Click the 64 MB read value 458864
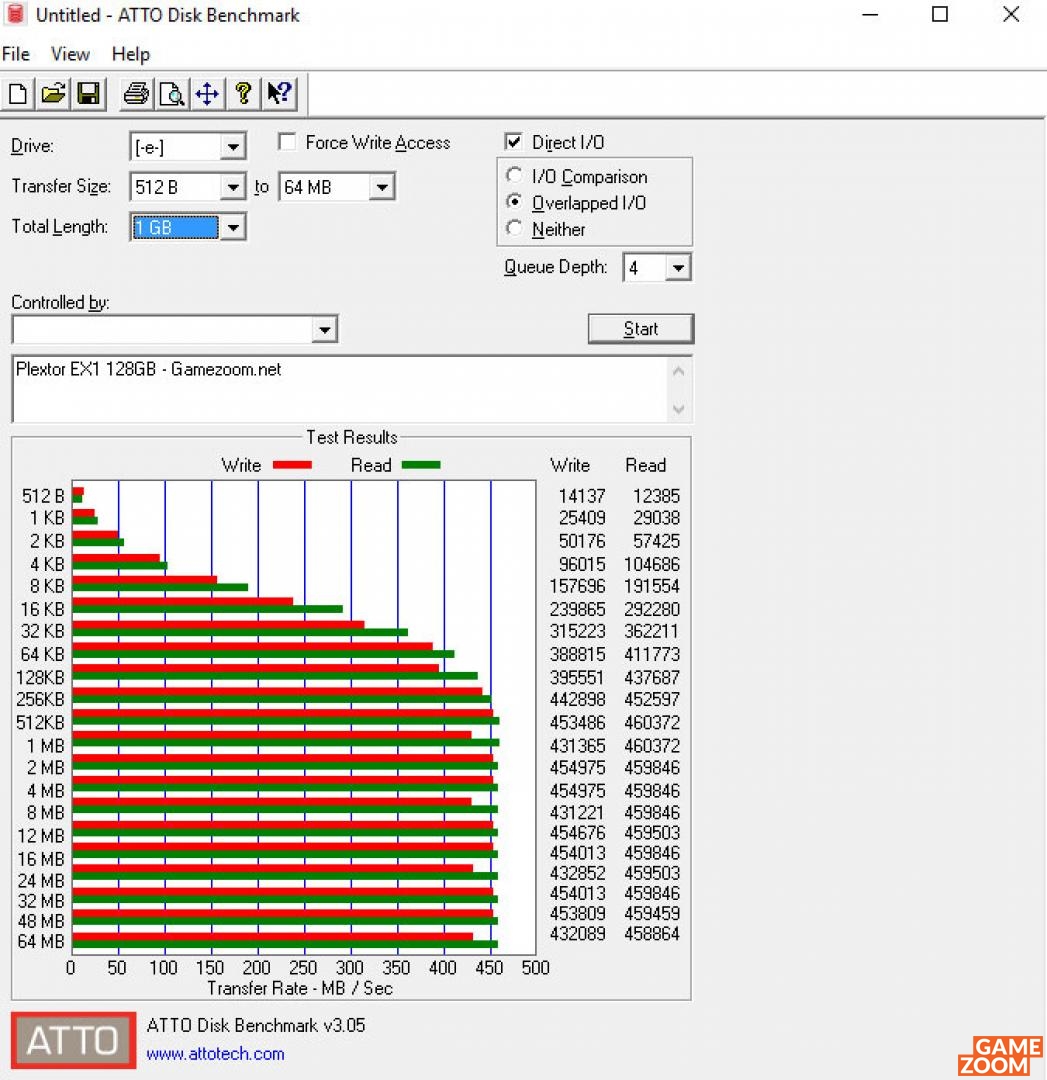Image resolution: width=1047 pixels, height=1080 pixels. (652, 934)
